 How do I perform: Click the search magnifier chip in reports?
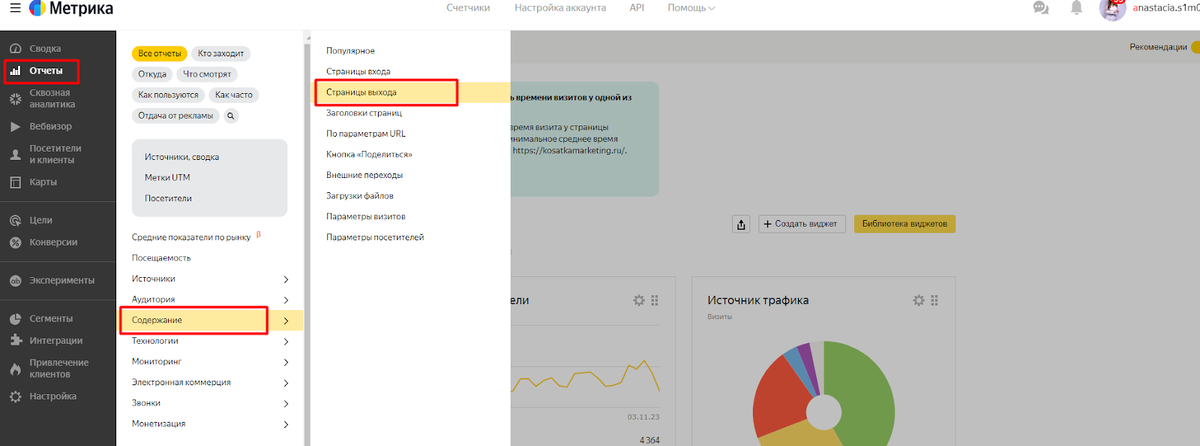click(x=230, y=115)
